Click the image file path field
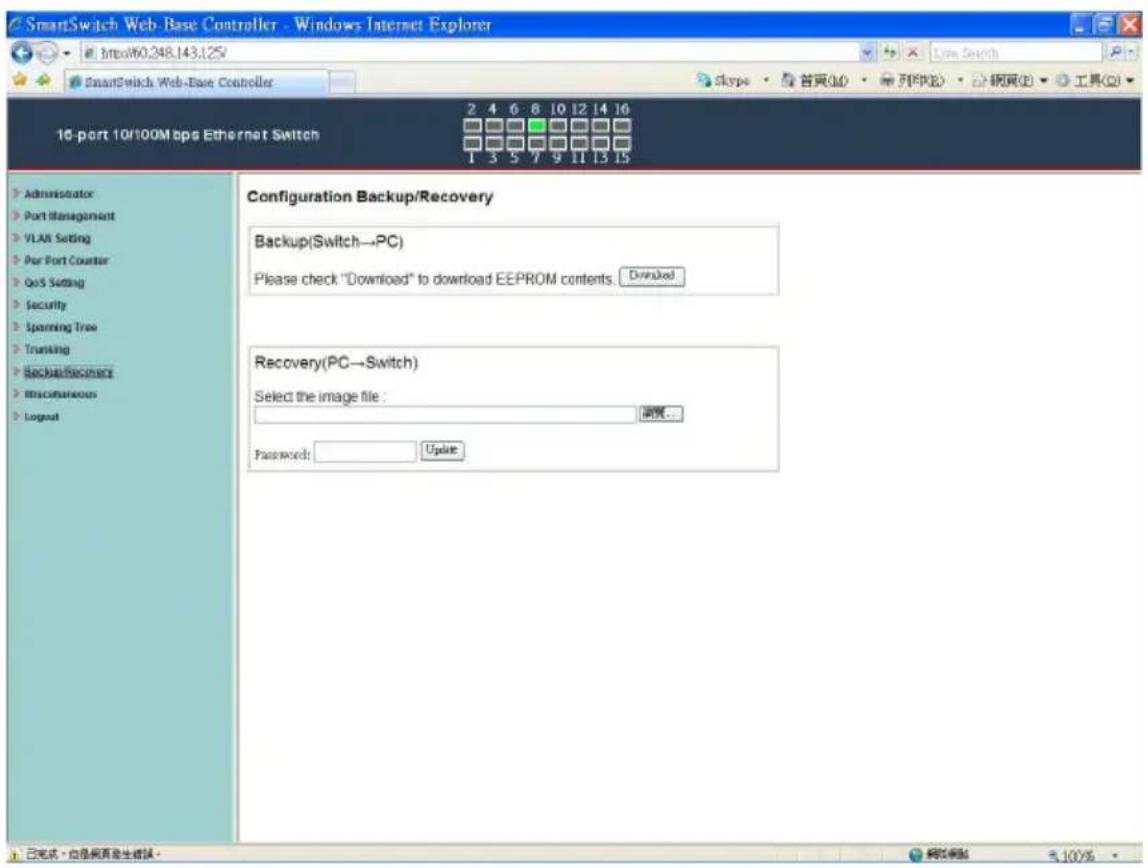1148x868 pixels. click(445, 414)
